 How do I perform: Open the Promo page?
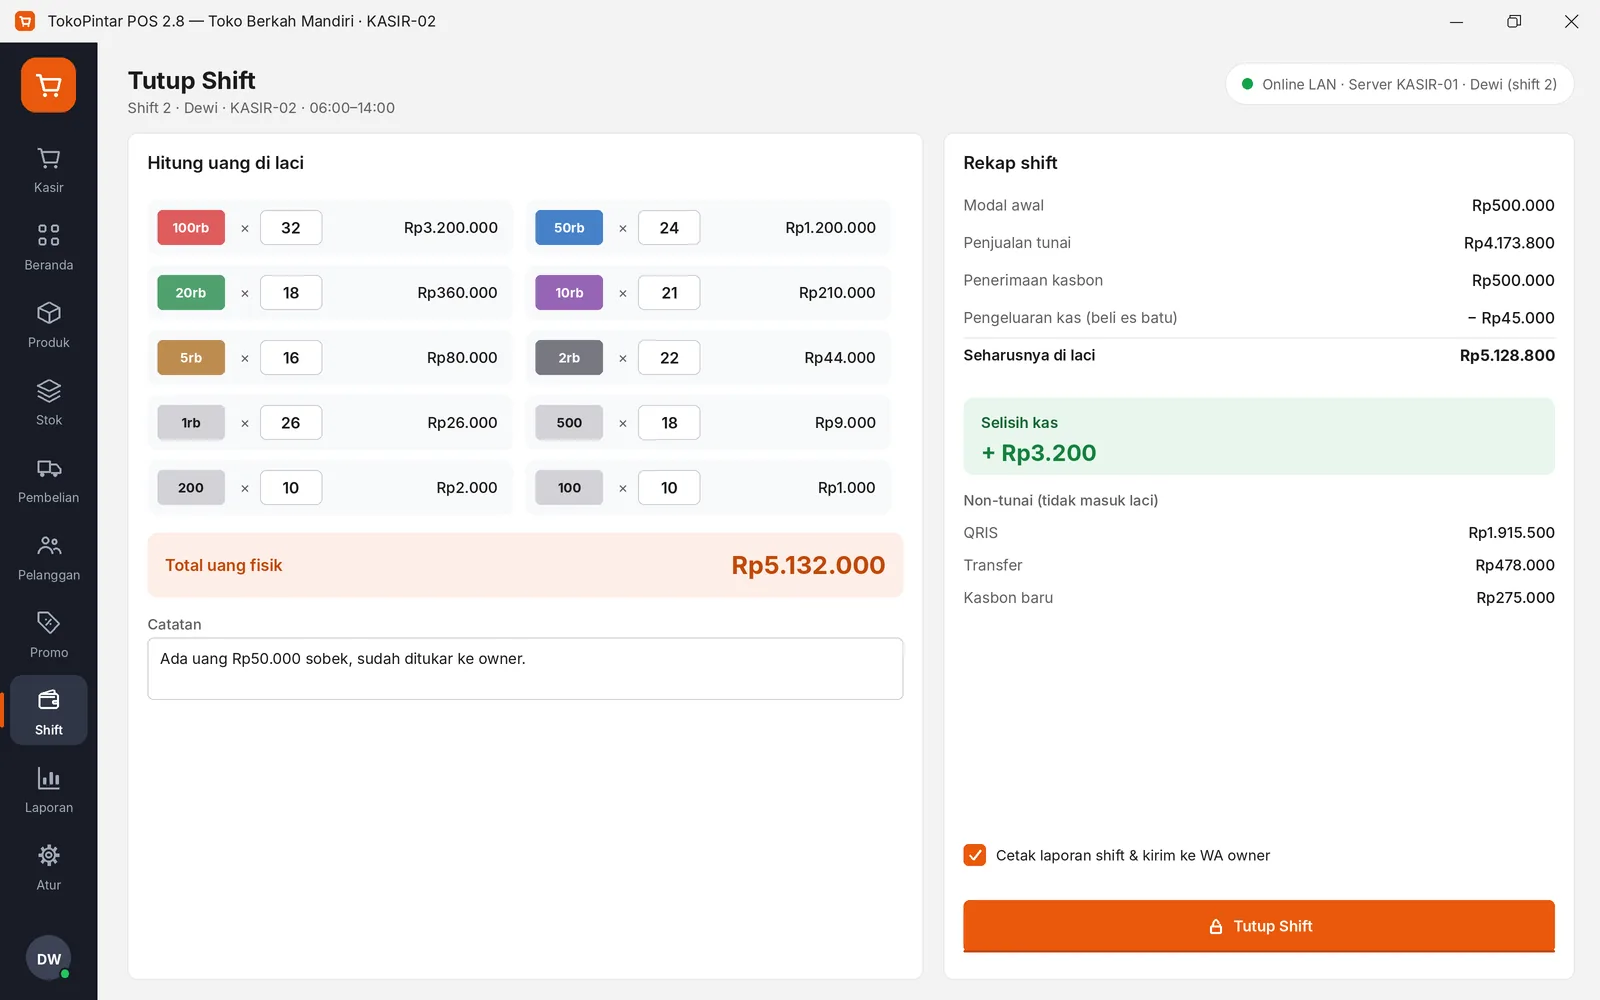(x=48, y=636)
